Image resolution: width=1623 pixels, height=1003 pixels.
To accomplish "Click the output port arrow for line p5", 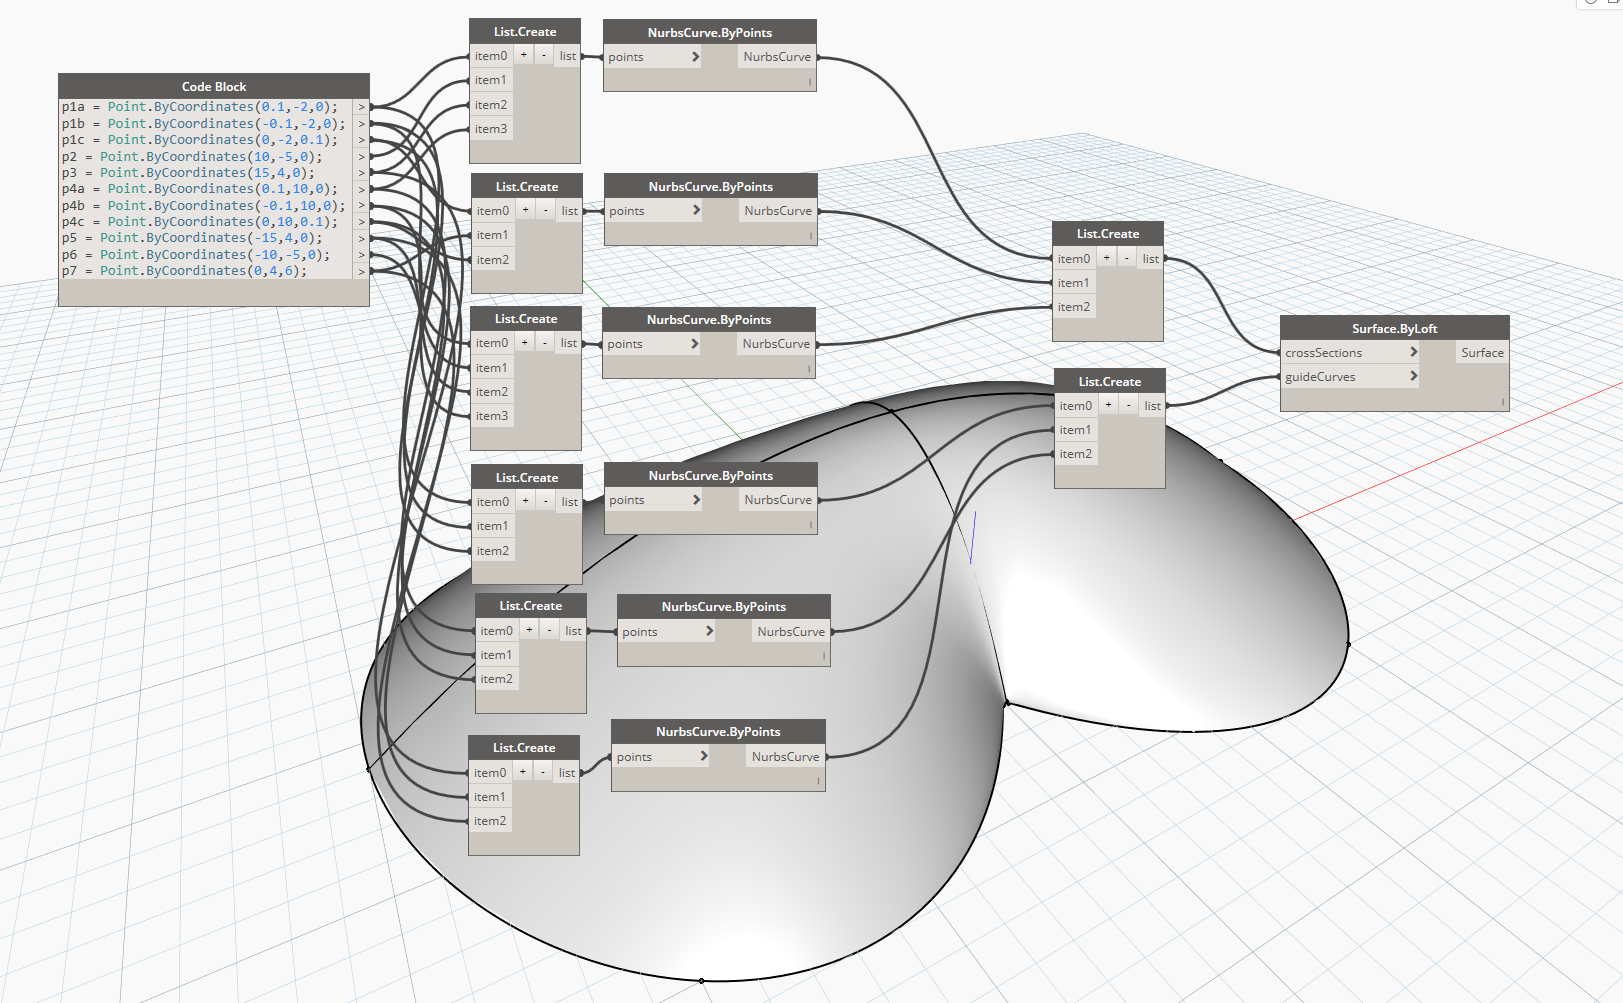I will (362, 238).
